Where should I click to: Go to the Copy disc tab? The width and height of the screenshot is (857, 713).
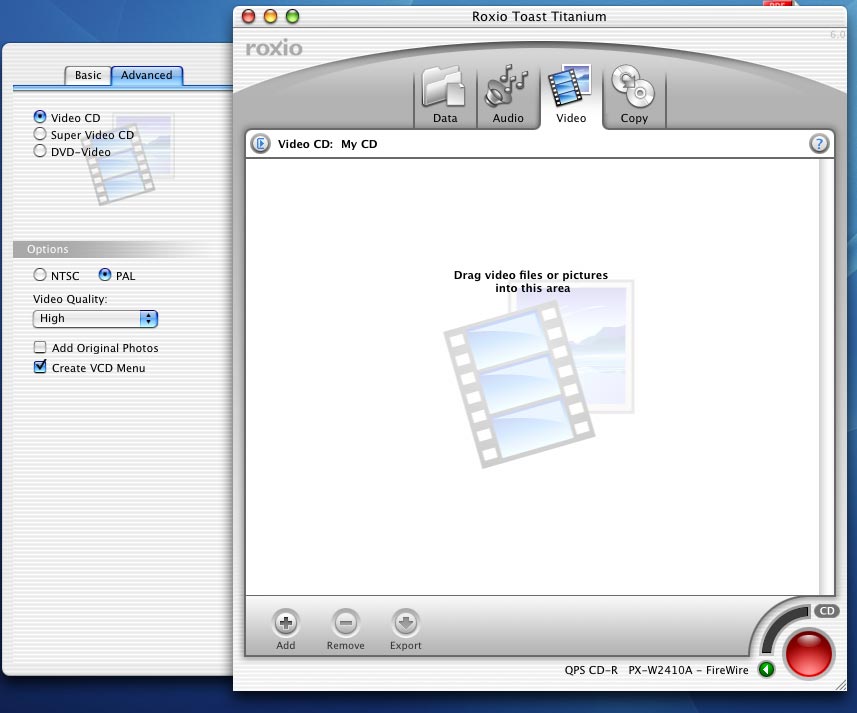click(x=634, y=96)
